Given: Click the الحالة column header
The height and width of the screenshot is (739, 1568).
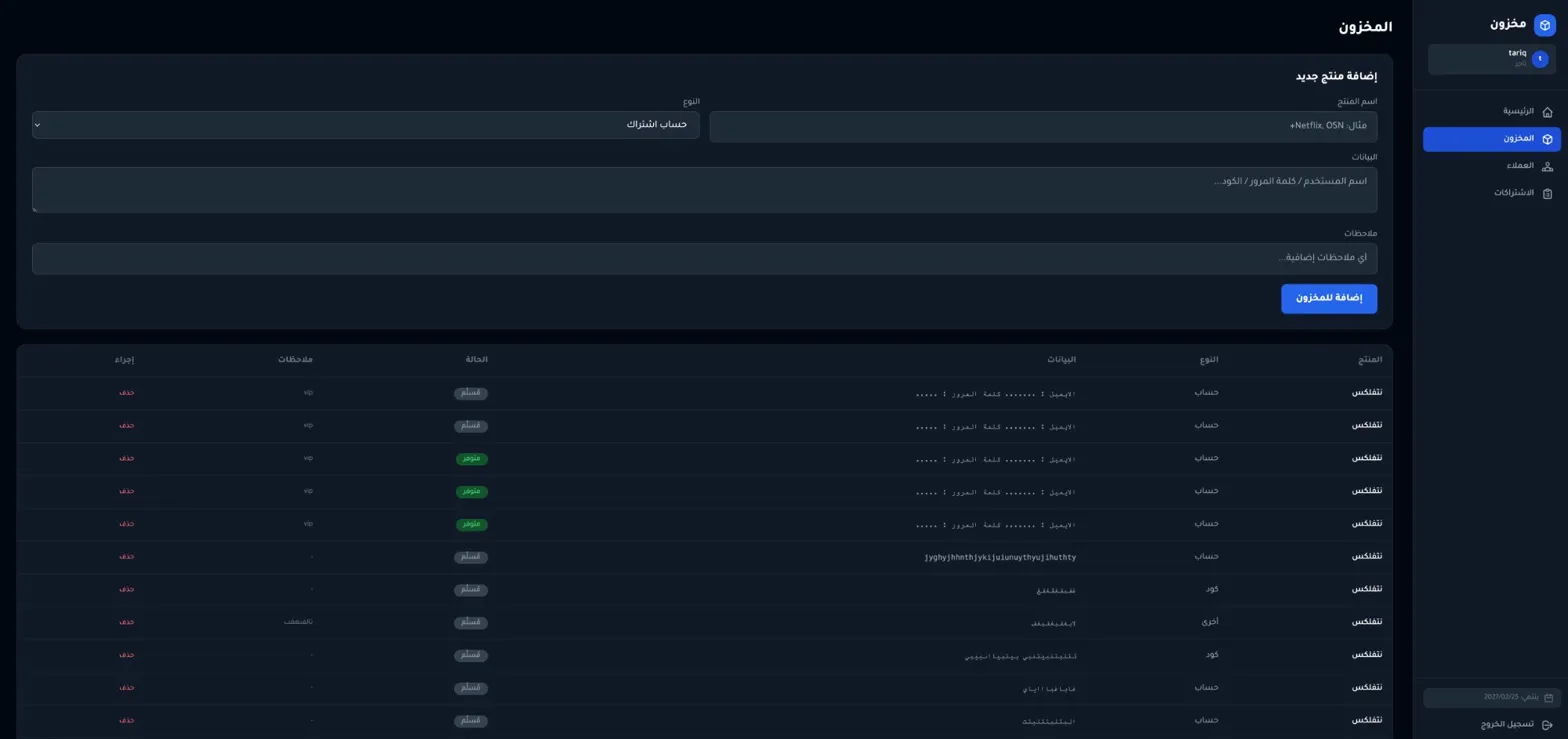Looking at the screenshot, I should 476,360.
